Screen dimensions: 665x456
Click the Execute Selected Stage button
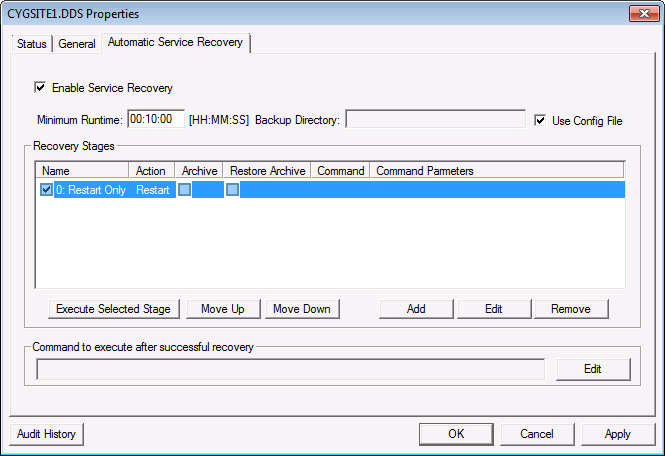(x=114, y=309)
